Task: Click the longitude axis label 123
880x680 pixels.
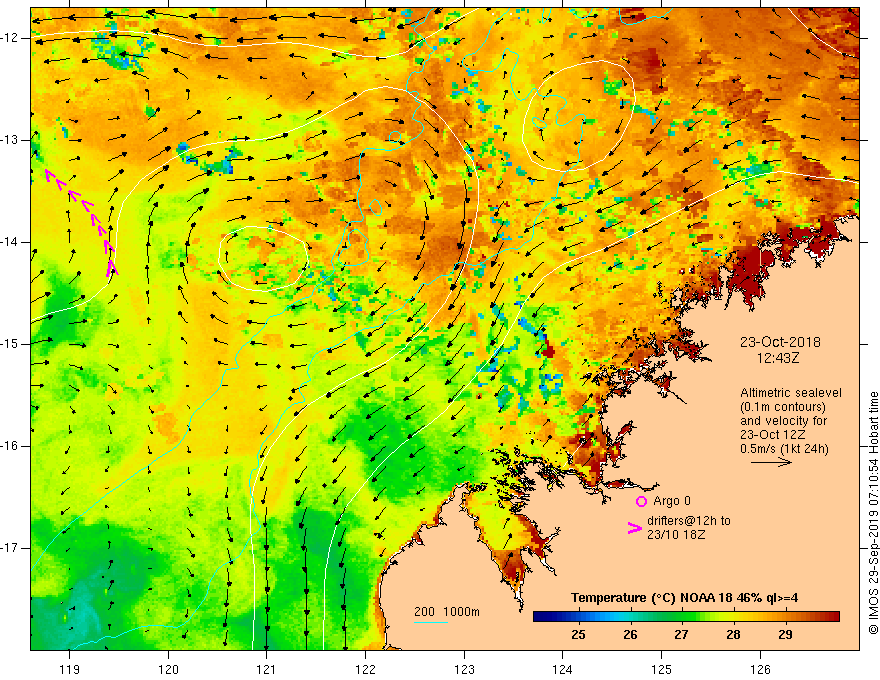Action: (464, 669)
